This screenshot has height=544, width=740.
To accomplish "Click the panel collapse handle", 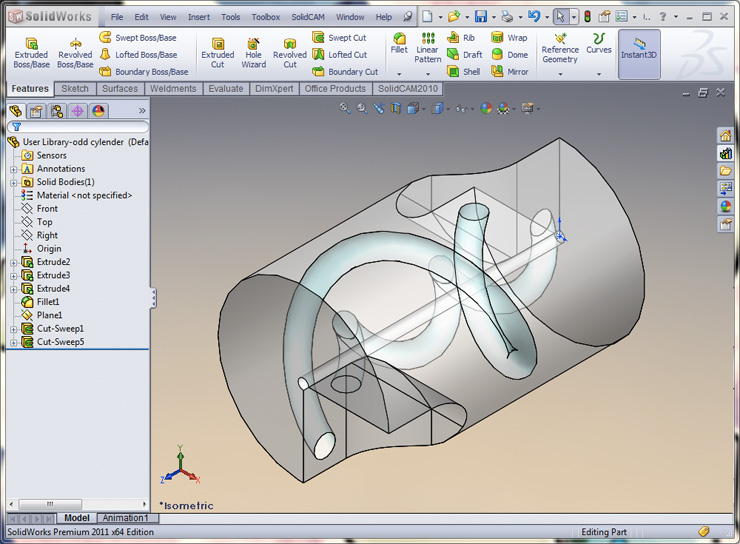I will click(153, 298).
